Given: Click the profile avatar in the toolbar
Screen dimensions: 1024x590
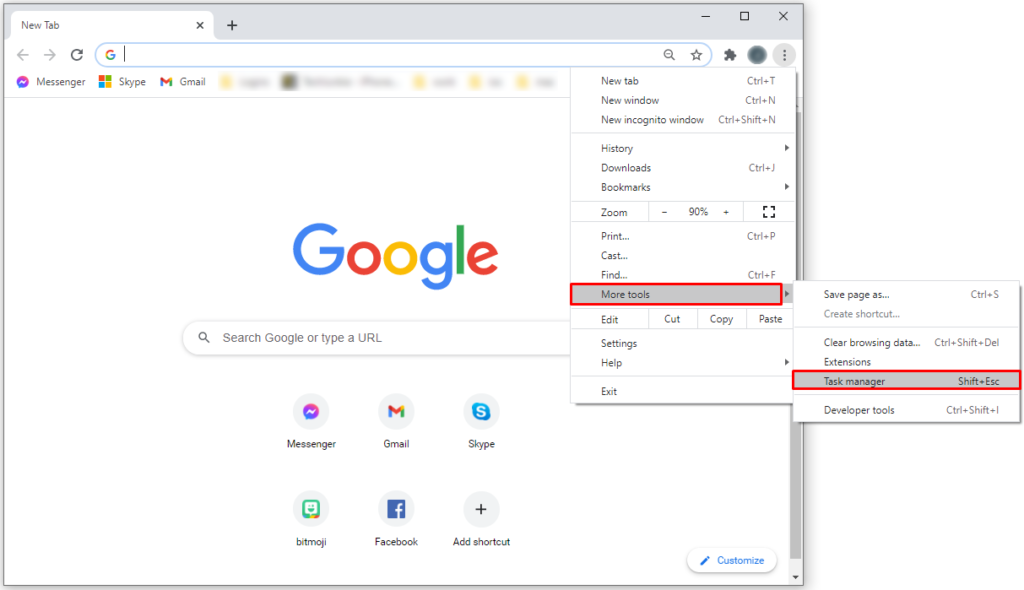Looking at the screenshot, I should (x=757, y=54).
